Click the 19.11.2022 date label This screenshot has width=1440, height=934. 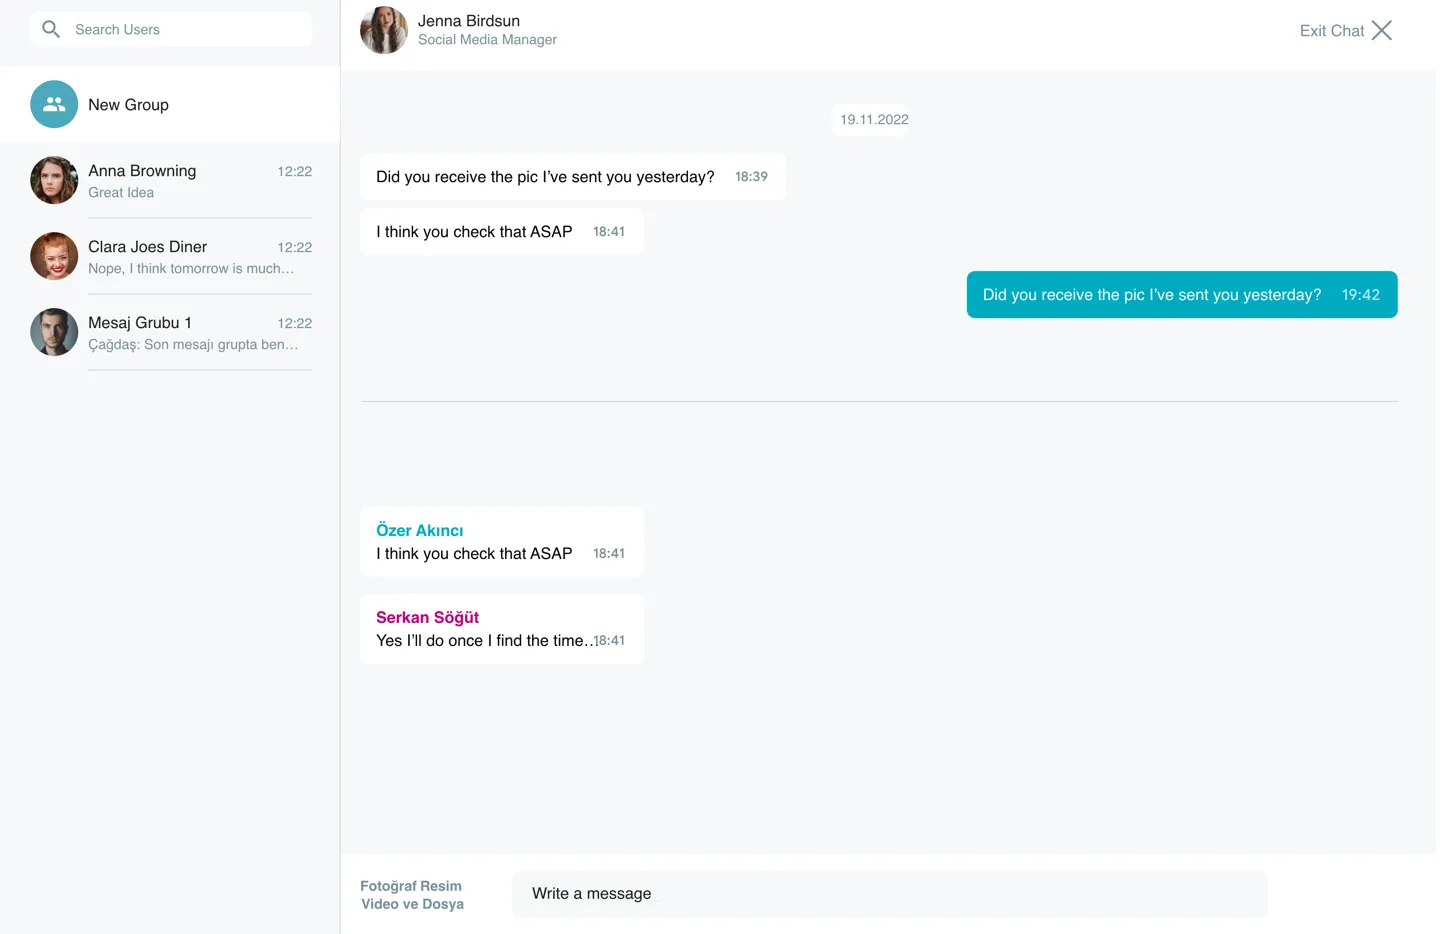coord(874,120)
